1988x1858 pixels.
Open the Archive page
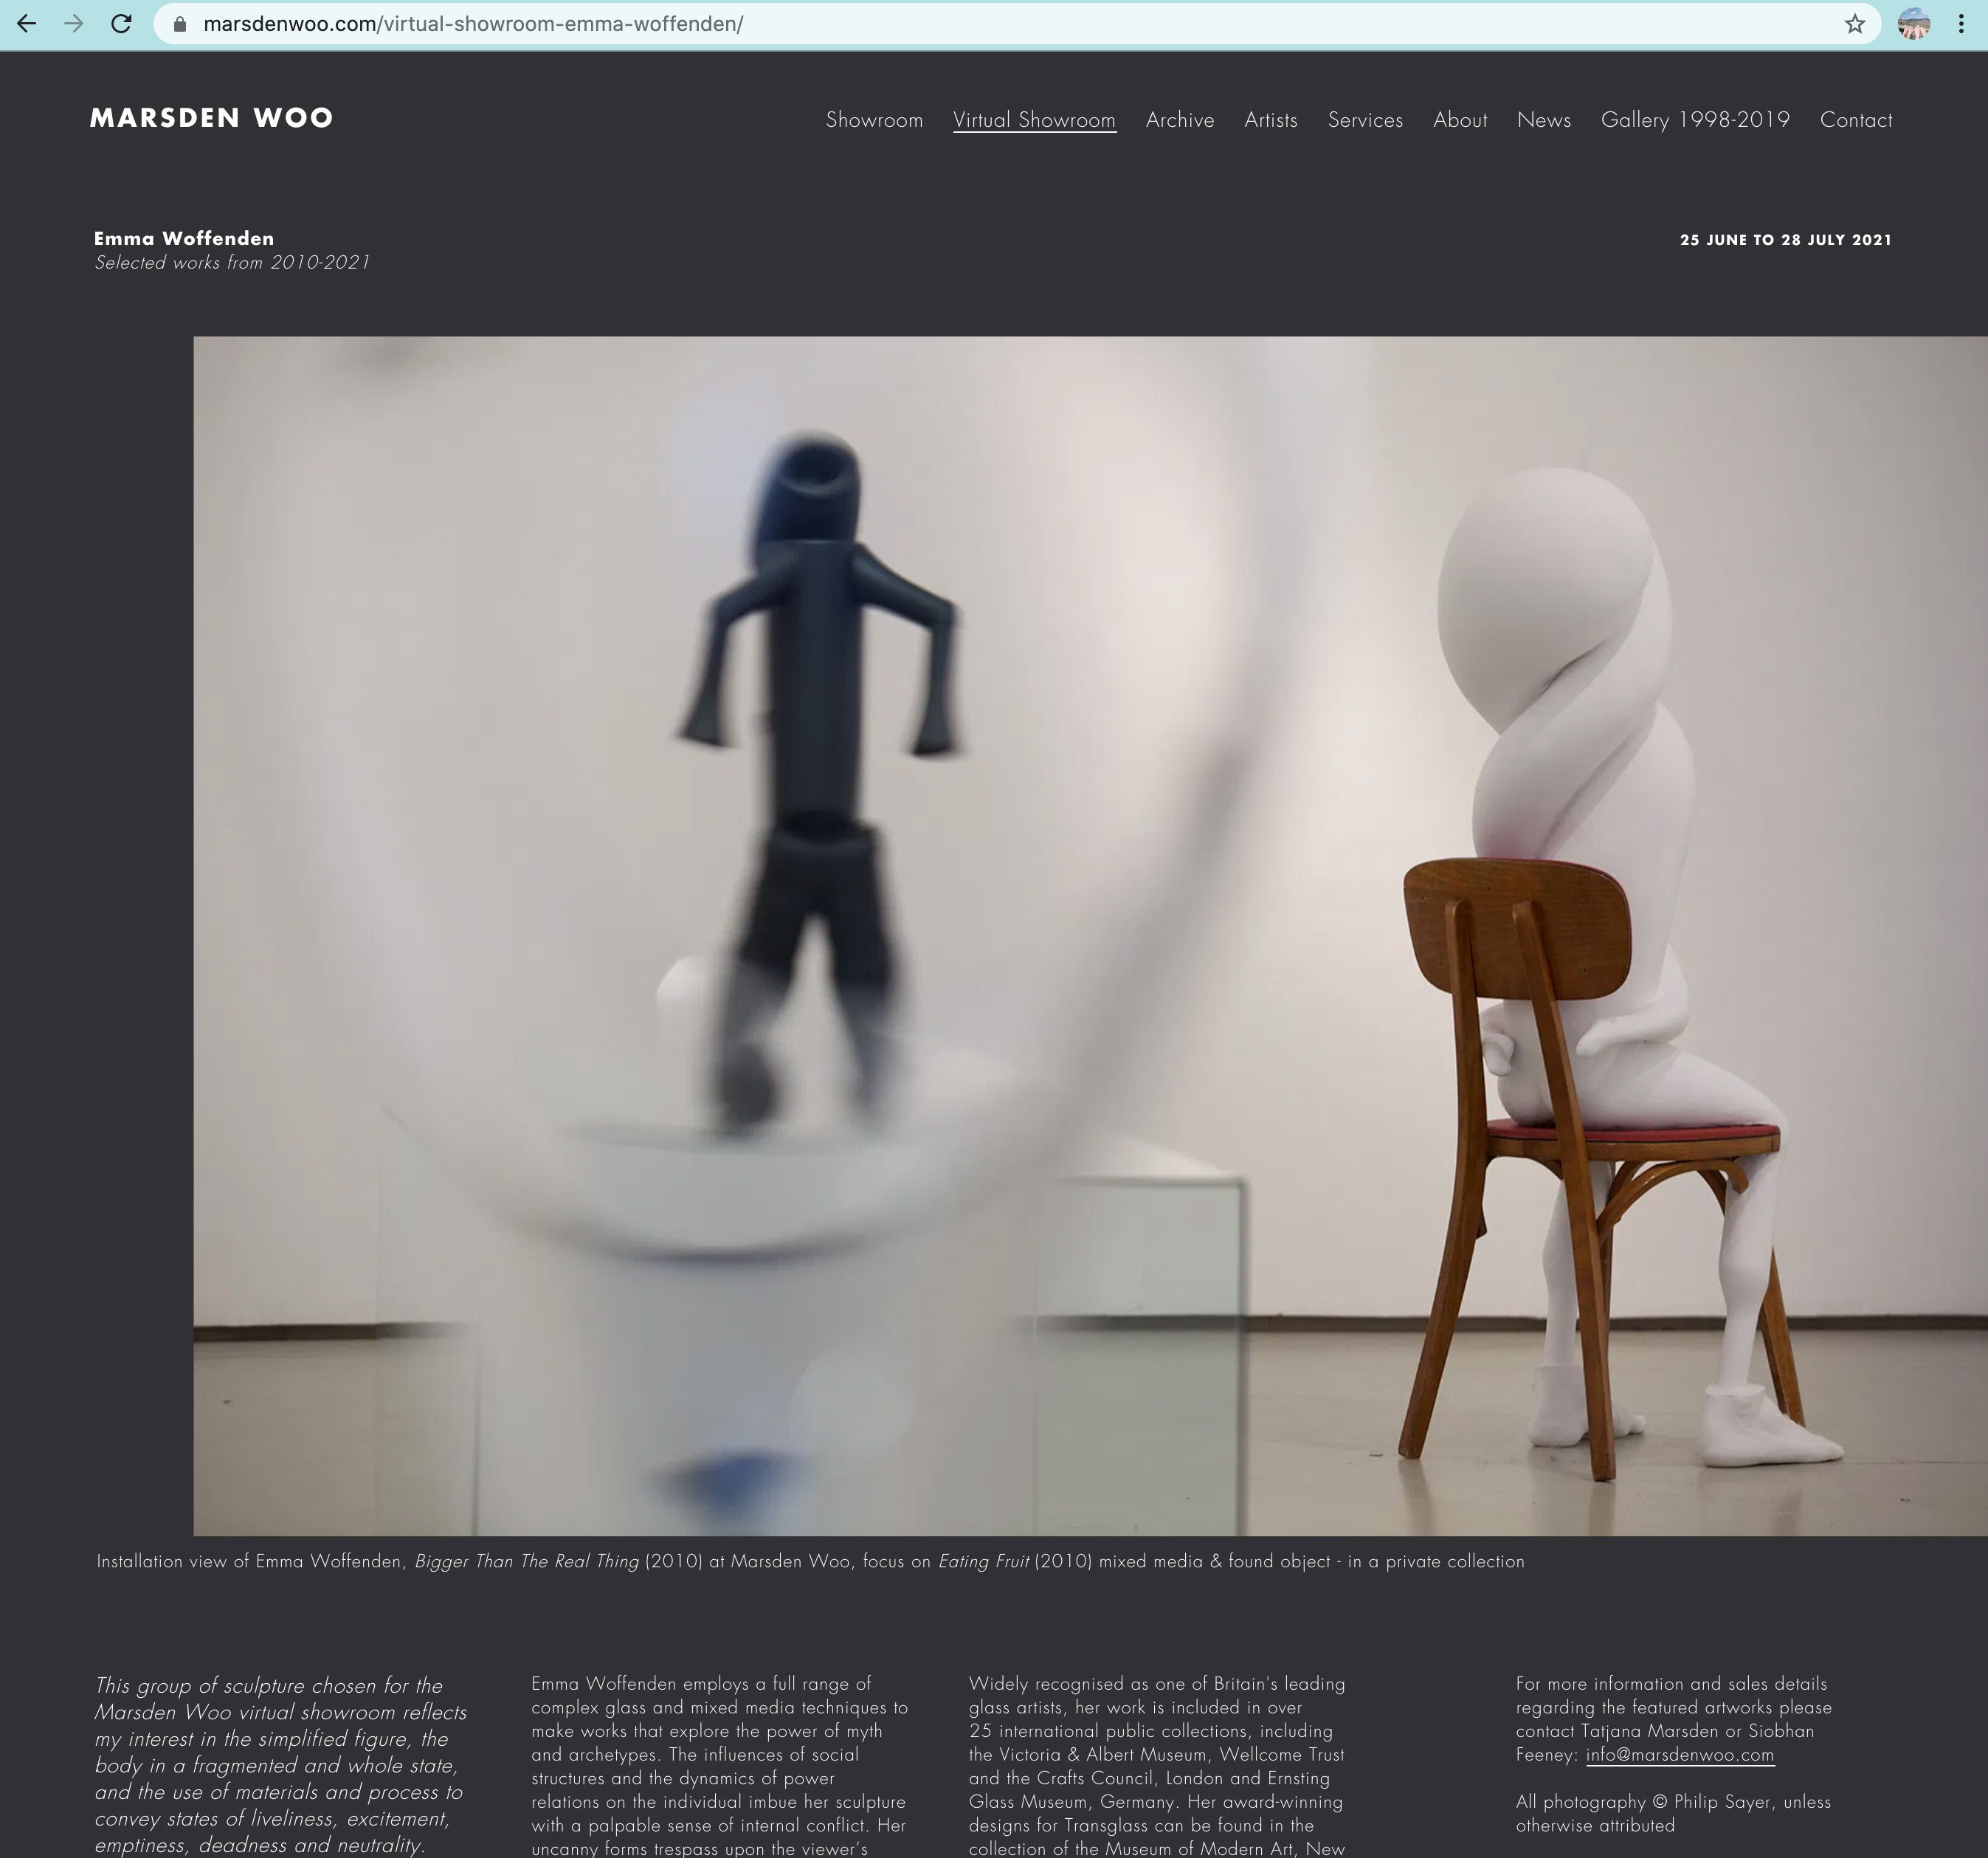[1180, 120]
